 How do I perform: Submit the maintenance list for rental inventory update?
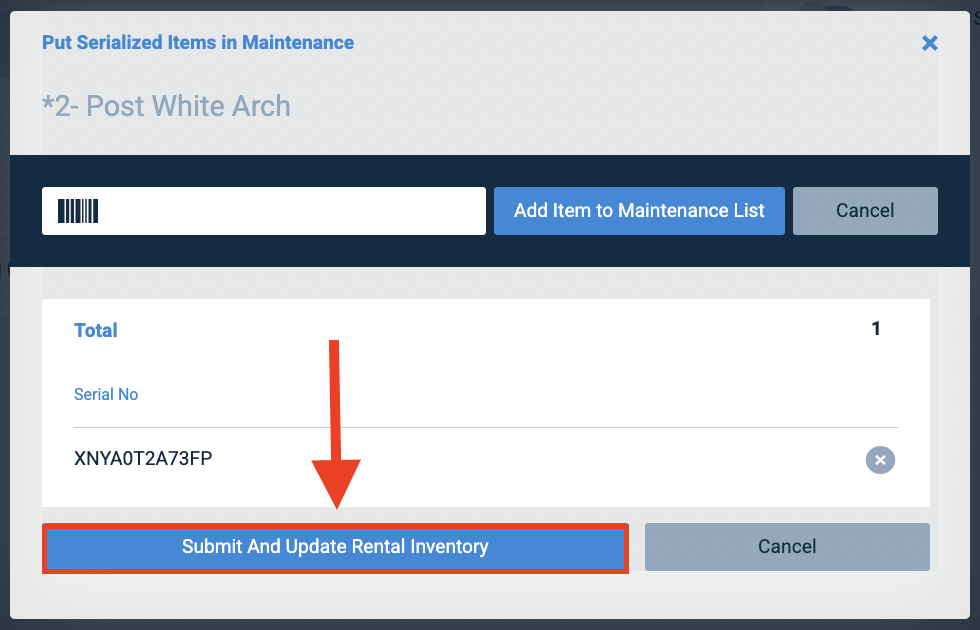pyautogui.click(x=335, y=547)
